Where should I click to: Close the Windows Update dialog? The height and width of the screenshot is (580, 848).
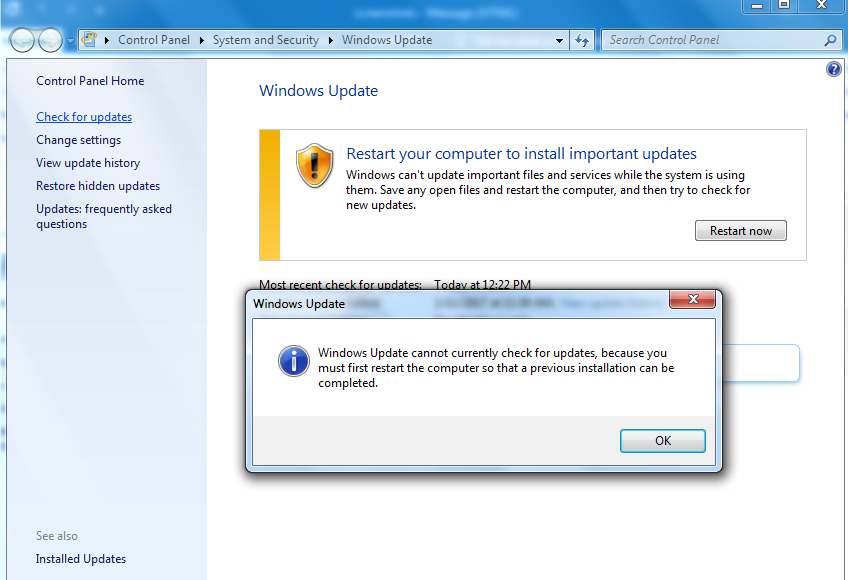coord(692,299)
